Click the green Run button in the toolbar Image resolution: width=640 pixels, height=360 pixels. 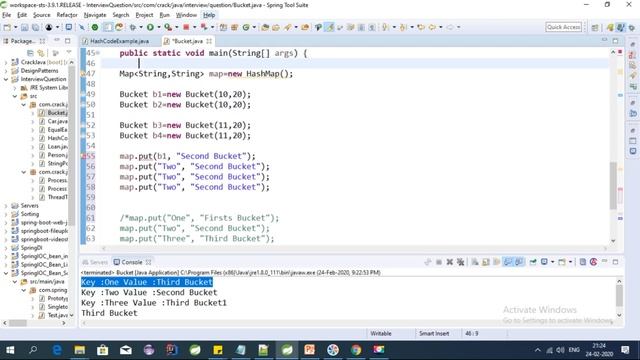(150, 27)
